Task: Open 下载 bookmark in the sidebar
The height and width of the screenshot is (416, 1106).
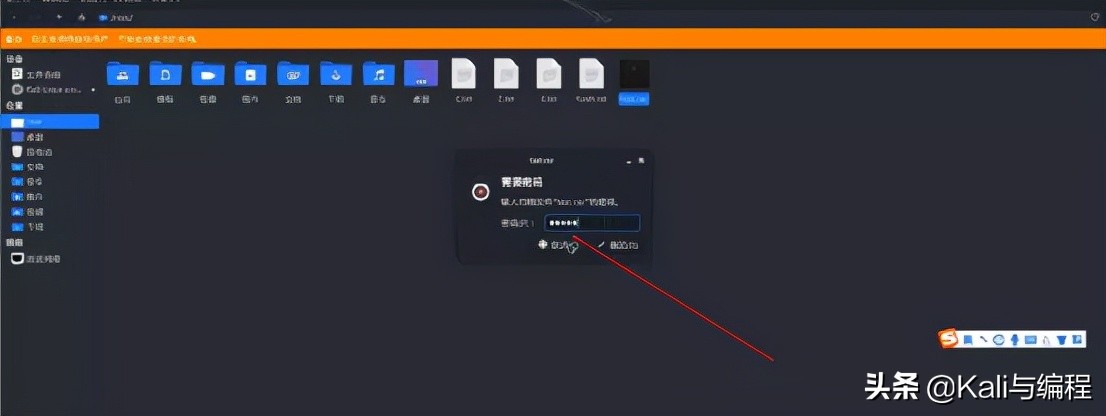Action: [28, 227]
